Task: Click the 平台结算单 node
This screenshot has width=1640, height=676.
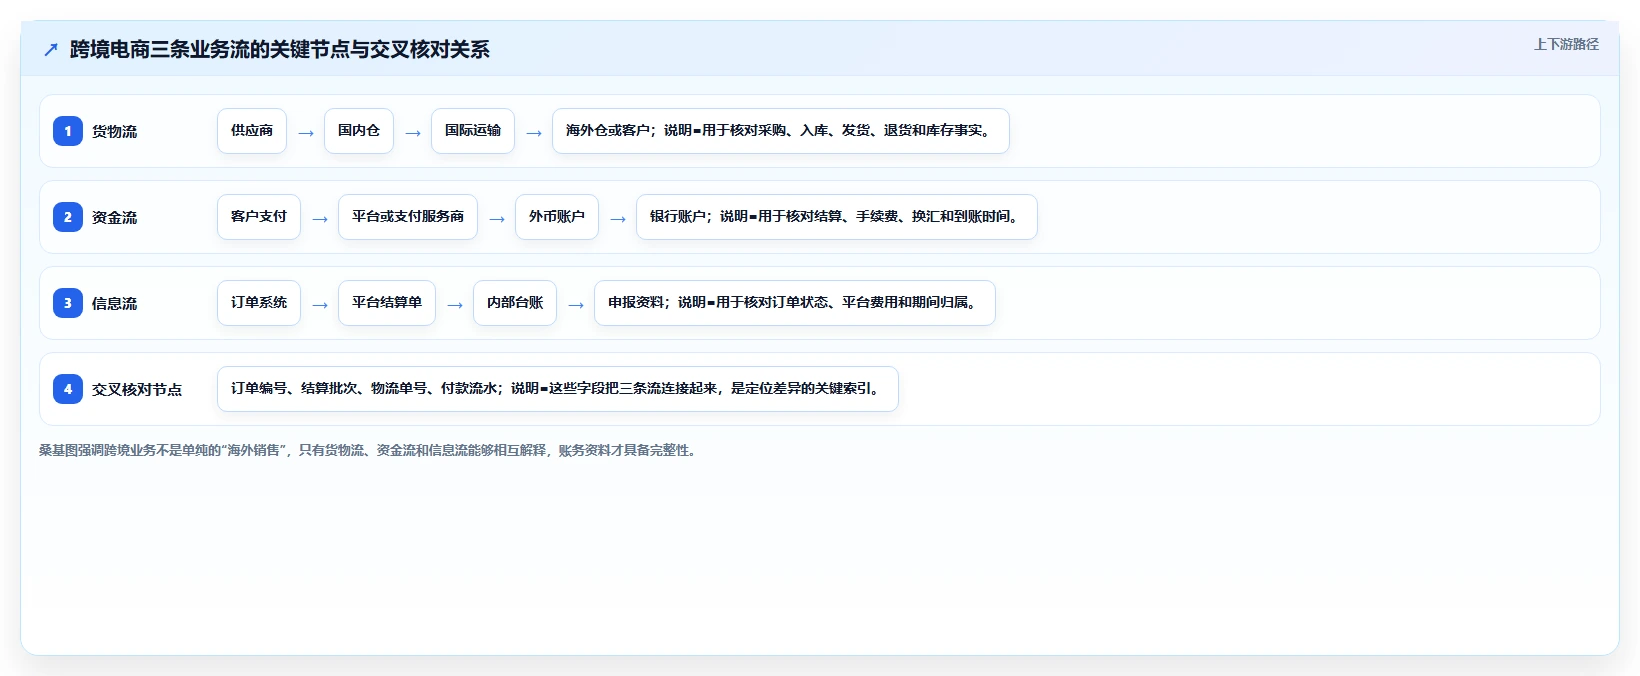Action: [x=387, y=303]
